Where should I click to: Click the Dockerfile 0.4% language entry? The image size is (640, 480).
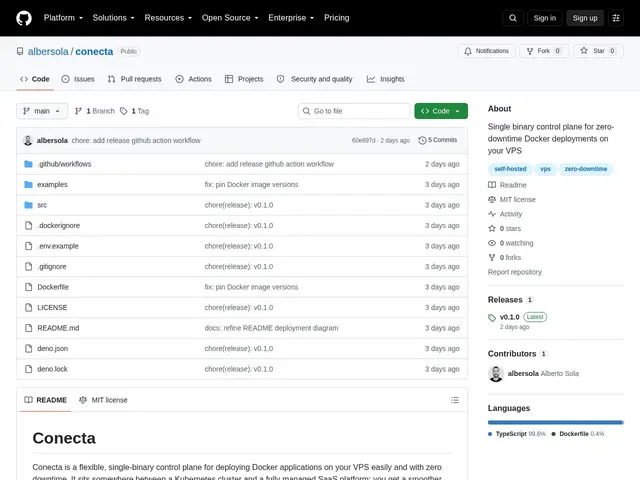pos(578,434)
